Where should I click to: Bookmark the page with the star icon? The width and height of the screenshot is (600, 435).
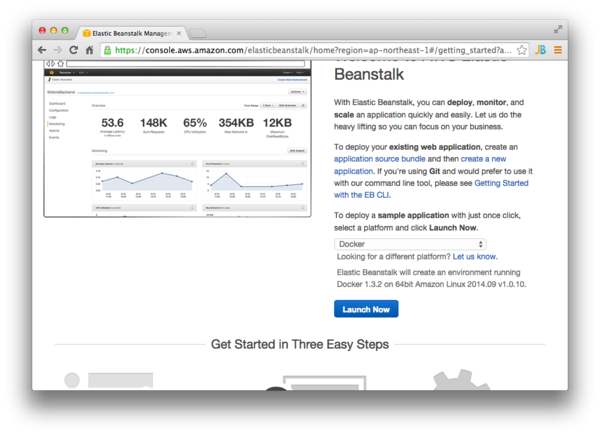522,50
